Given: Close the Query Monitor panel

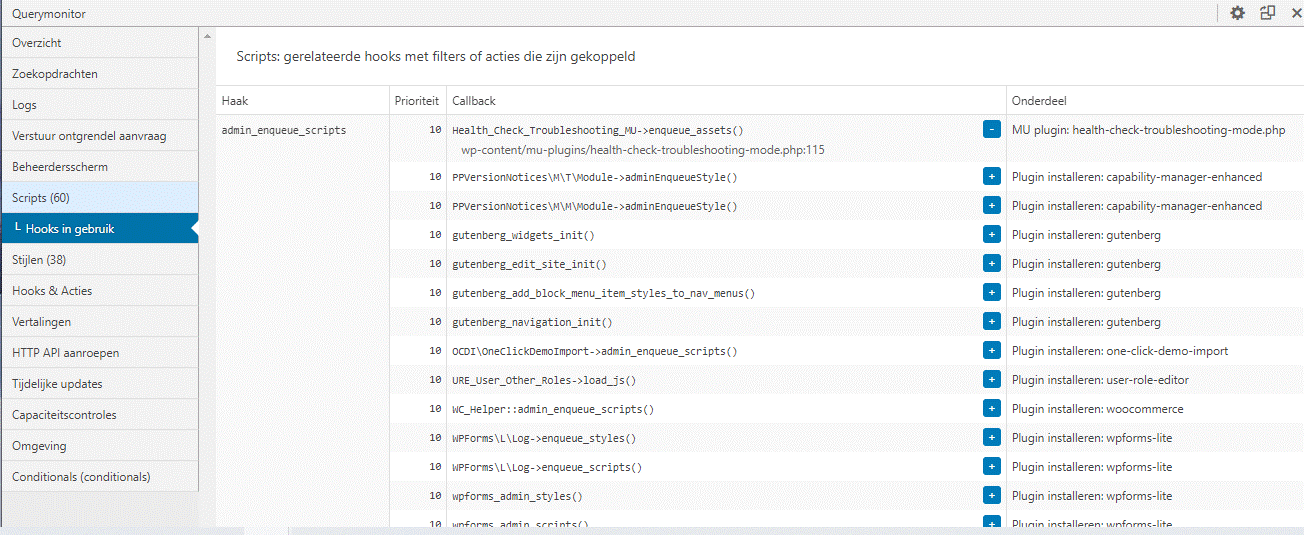Looking at the screenshot, I should [1296, 13].
